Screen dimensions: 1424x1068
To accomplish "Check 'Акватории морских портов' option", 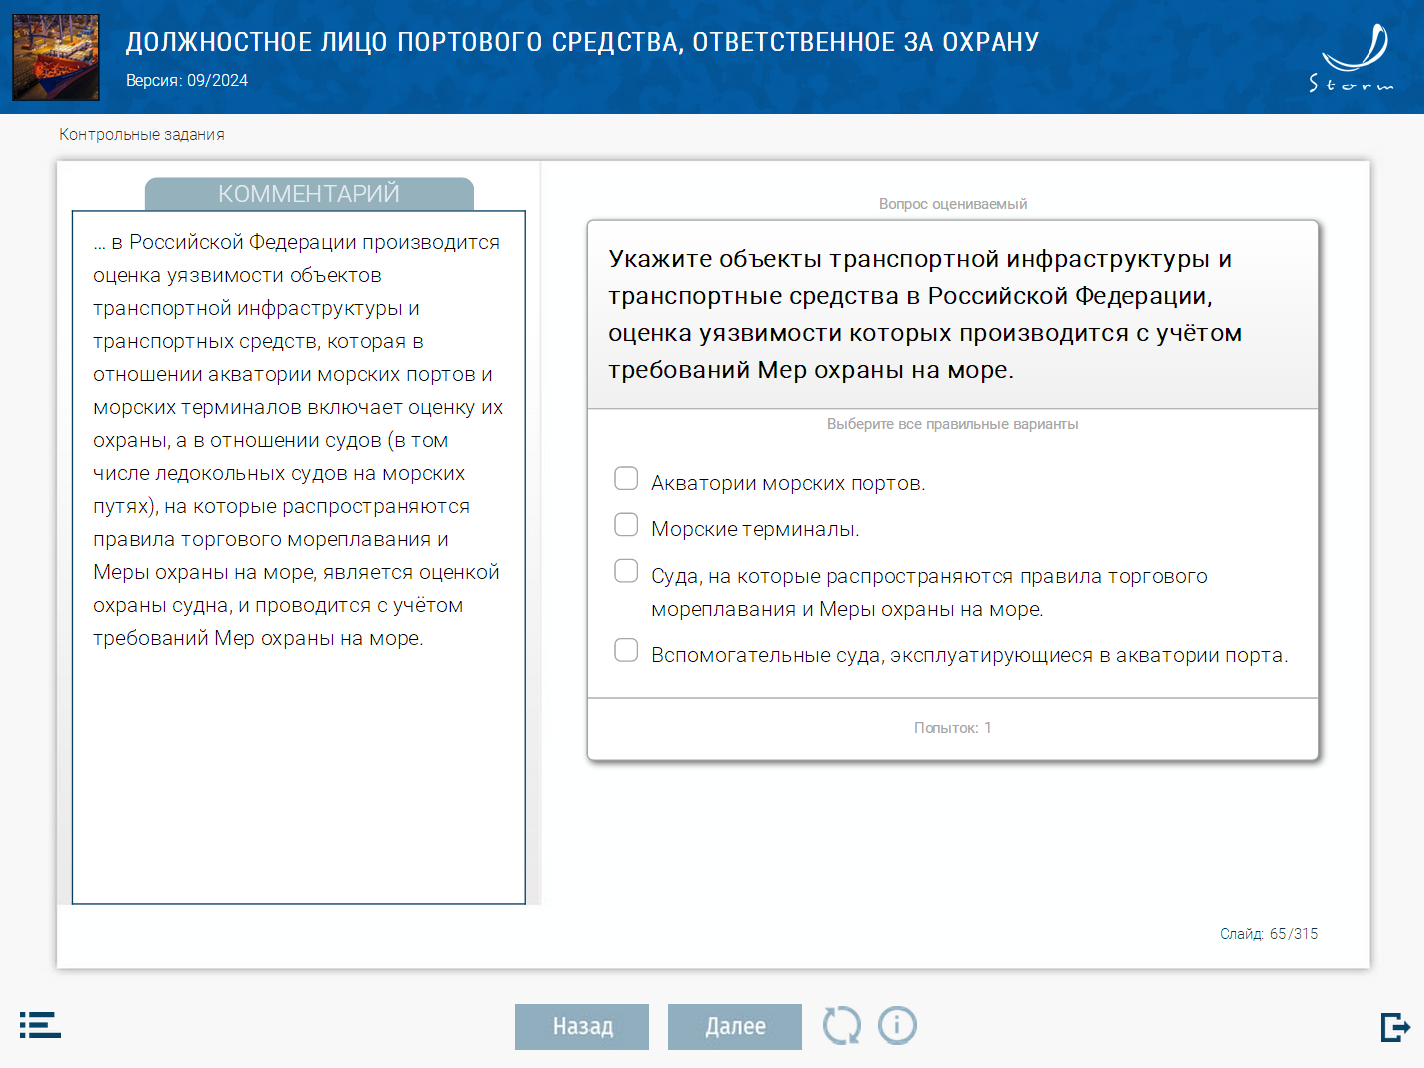I will pos(626,479).
